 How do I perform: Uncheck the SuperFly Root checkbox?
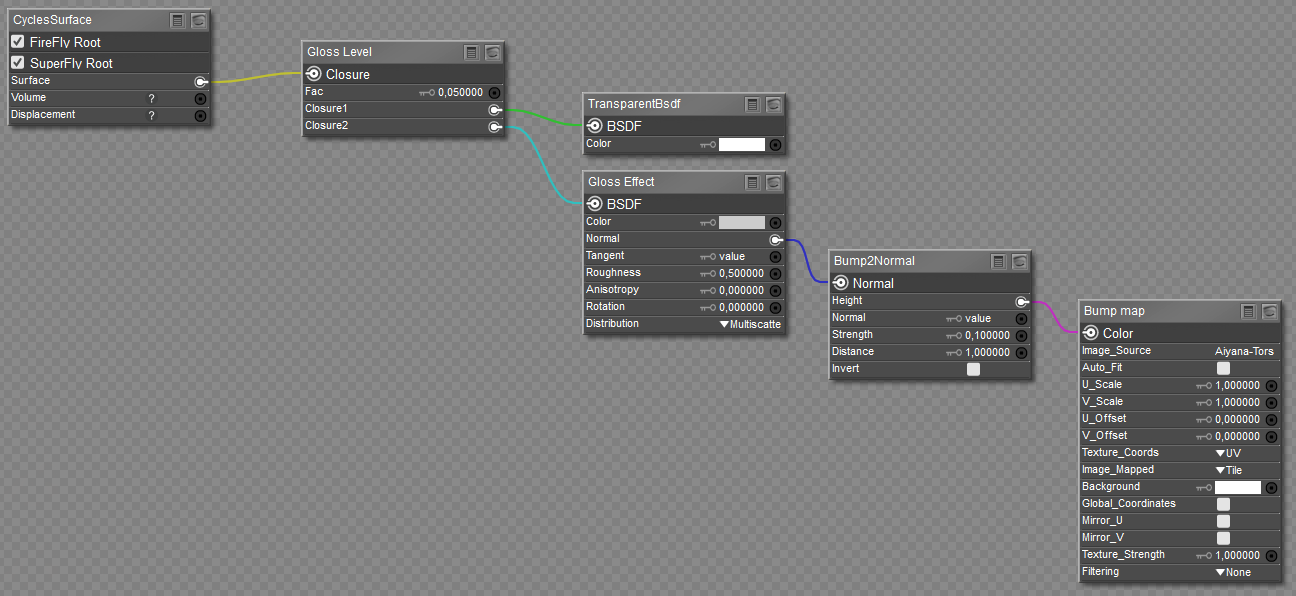coord(18,63)
